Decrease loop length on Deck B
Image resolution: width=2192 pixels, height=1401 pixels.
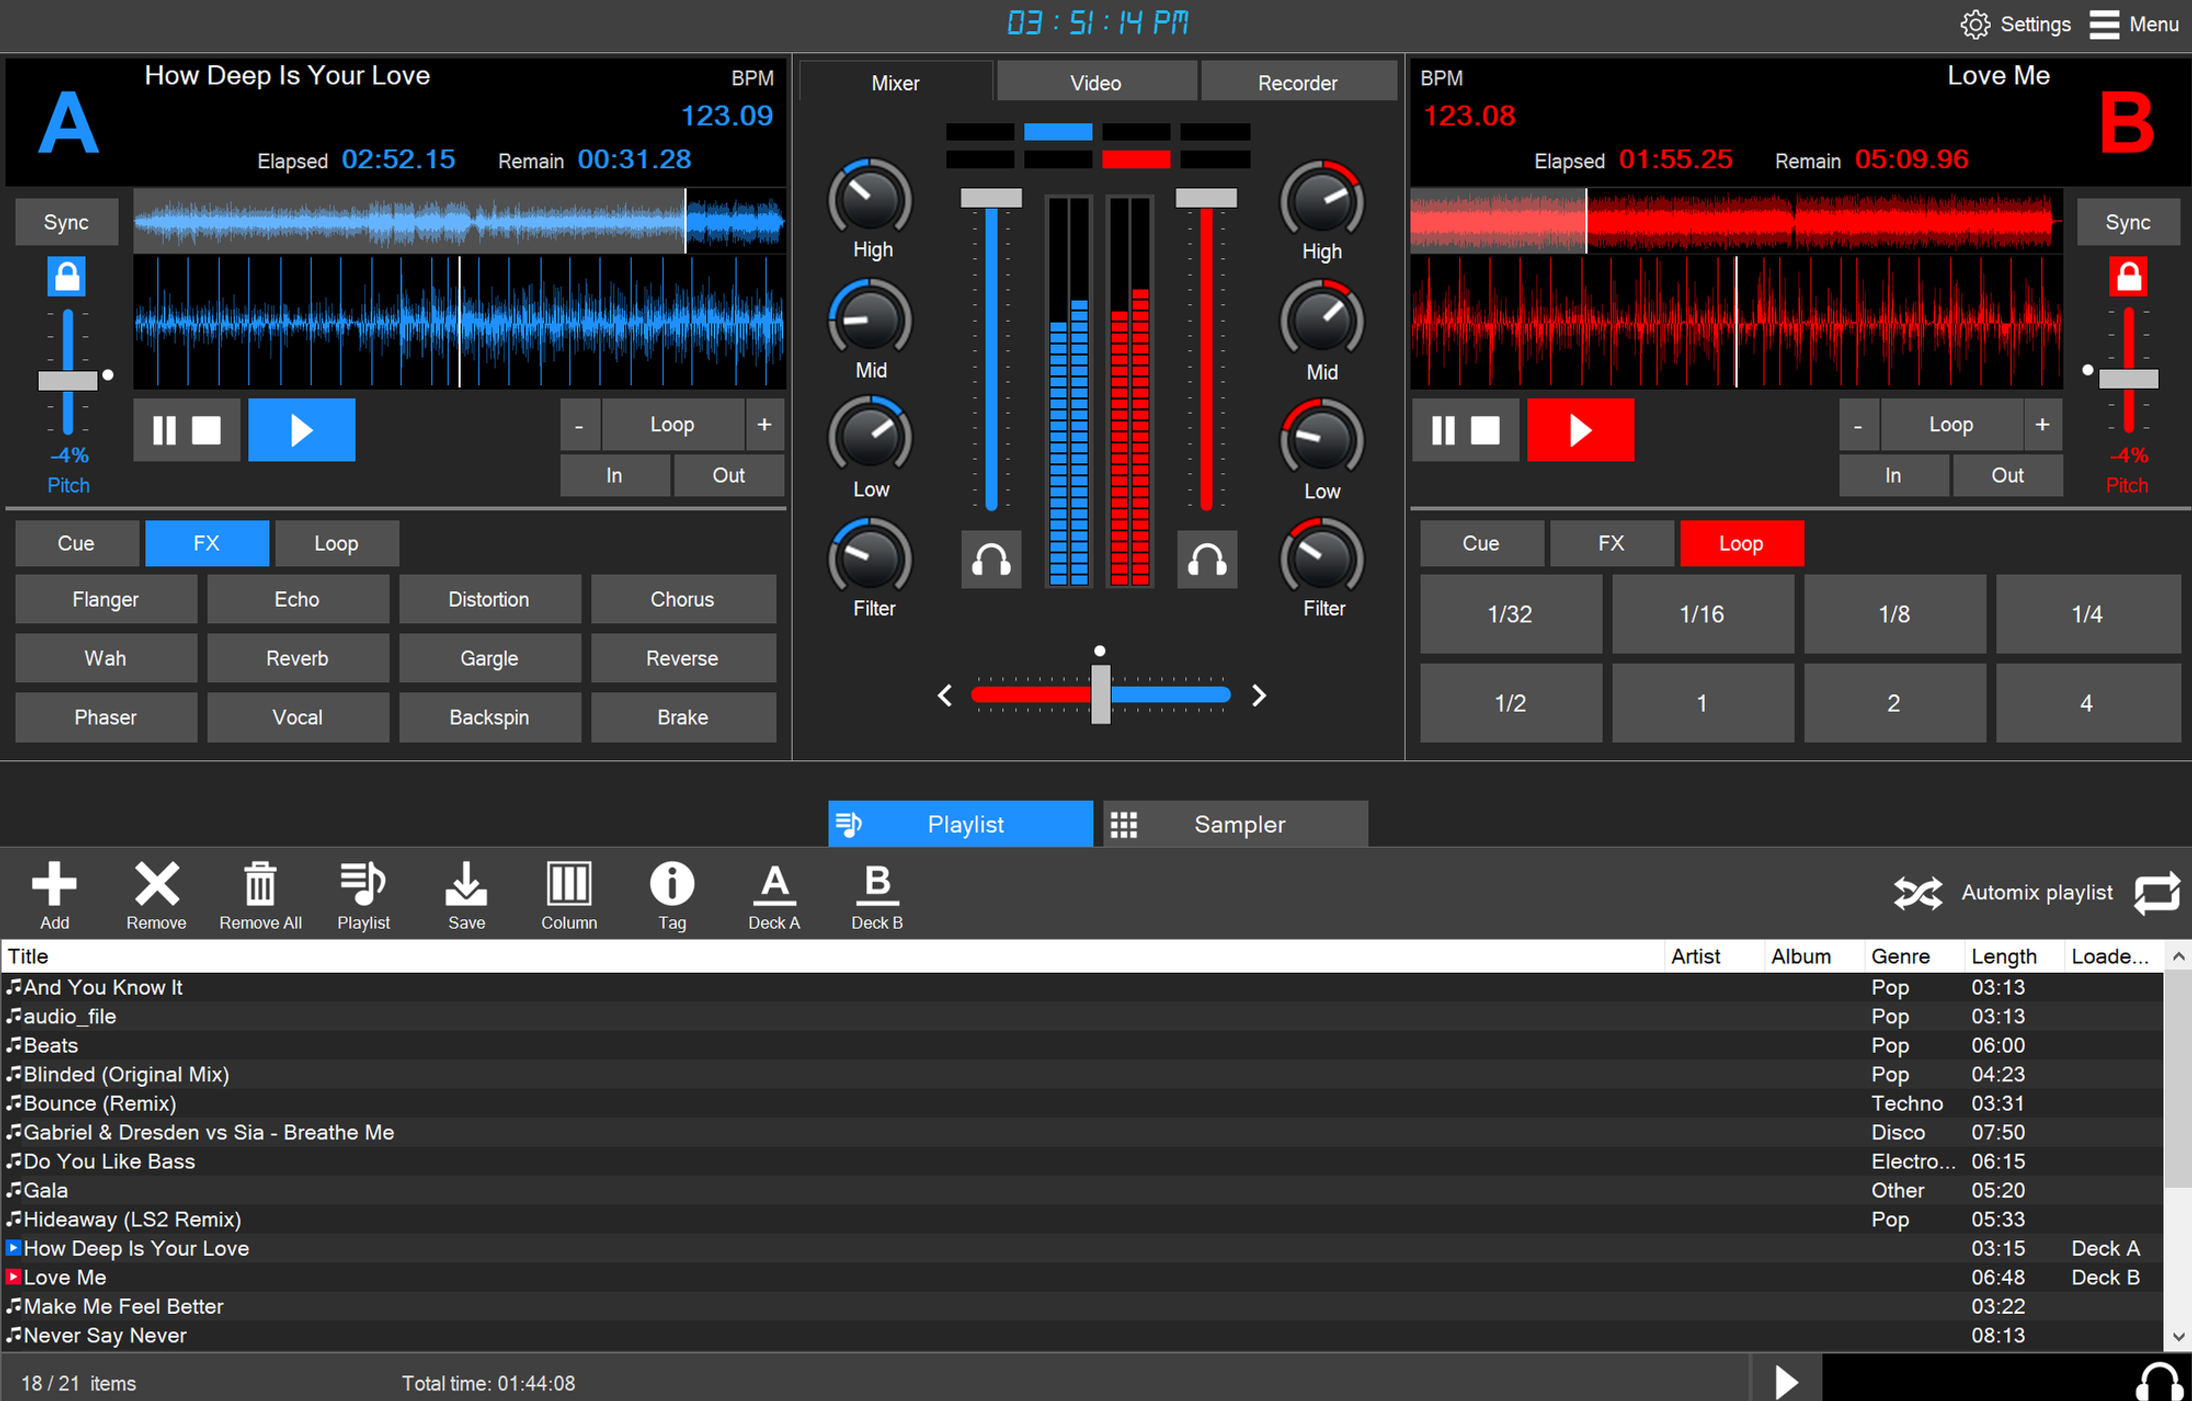coord(1859,424)
